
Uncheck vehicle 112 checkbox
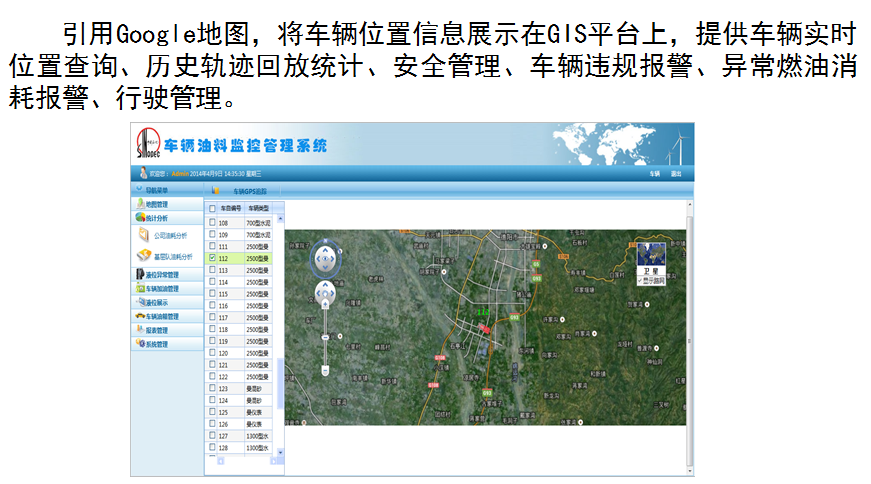pyautogui.click(x=212, y=258)
